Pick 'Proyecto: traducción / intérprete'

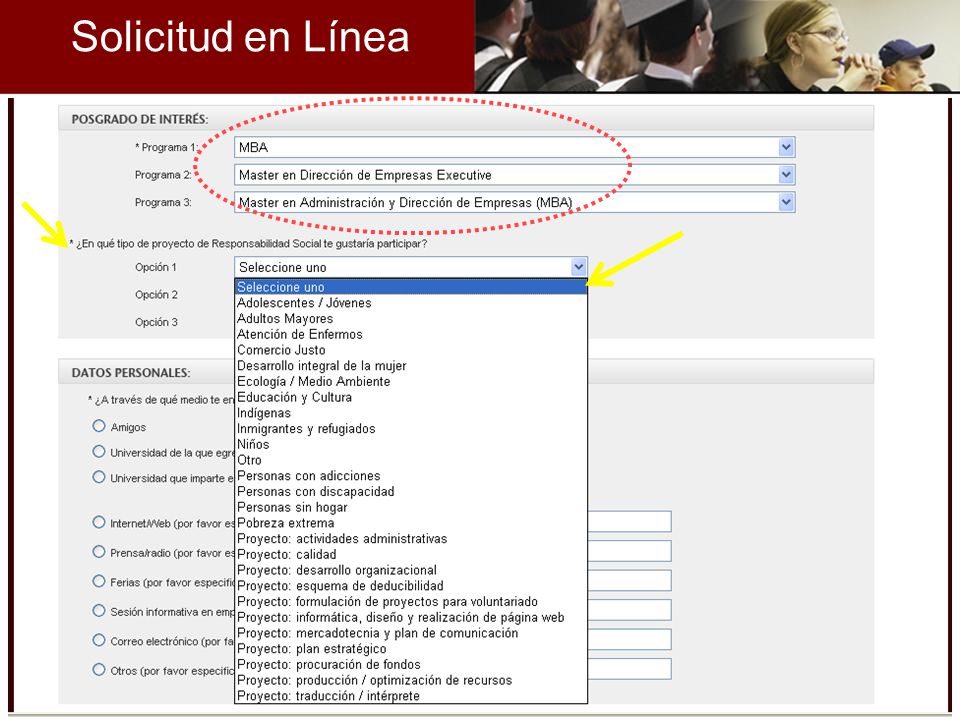pos(411,696)
